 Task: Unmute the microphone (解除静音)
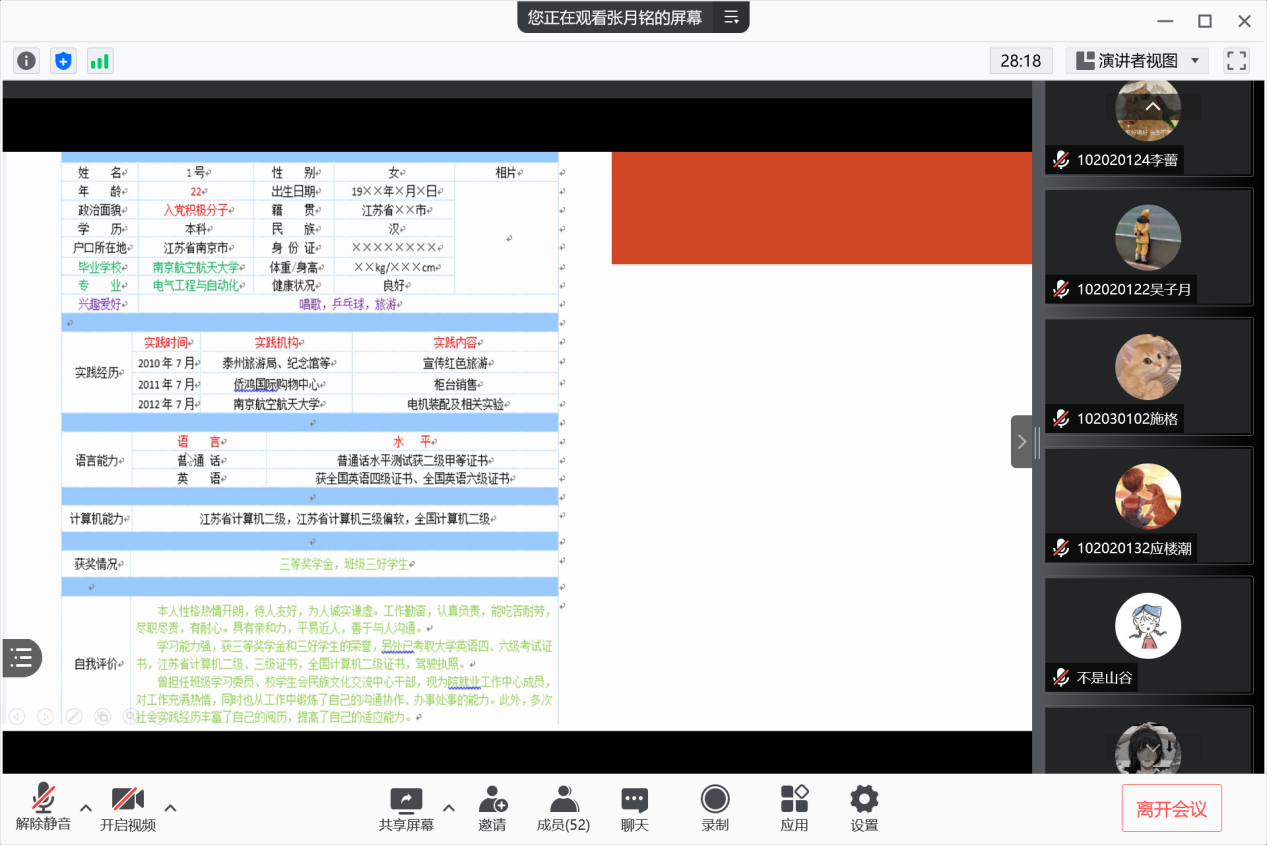click(x=43, y=808)
